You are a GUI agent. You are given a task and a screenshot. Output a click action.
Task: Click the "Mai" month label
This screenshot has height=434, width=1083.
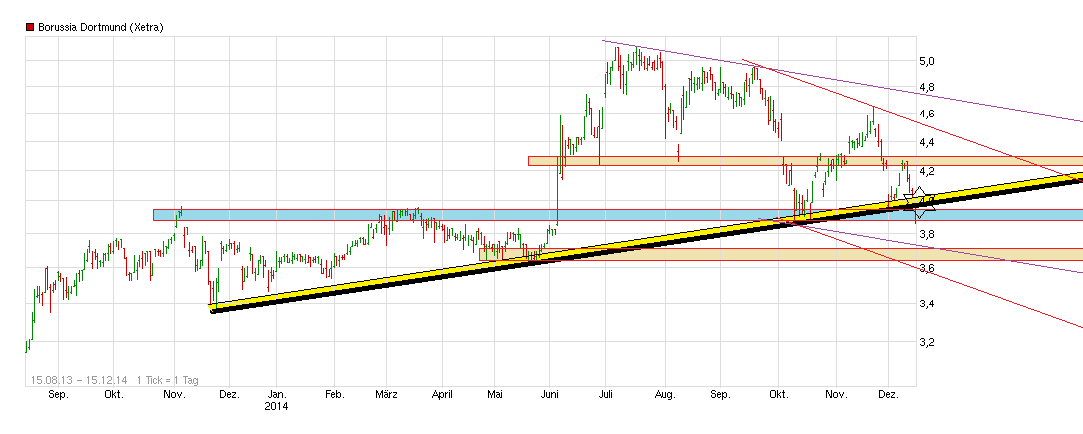coord(495,395)
